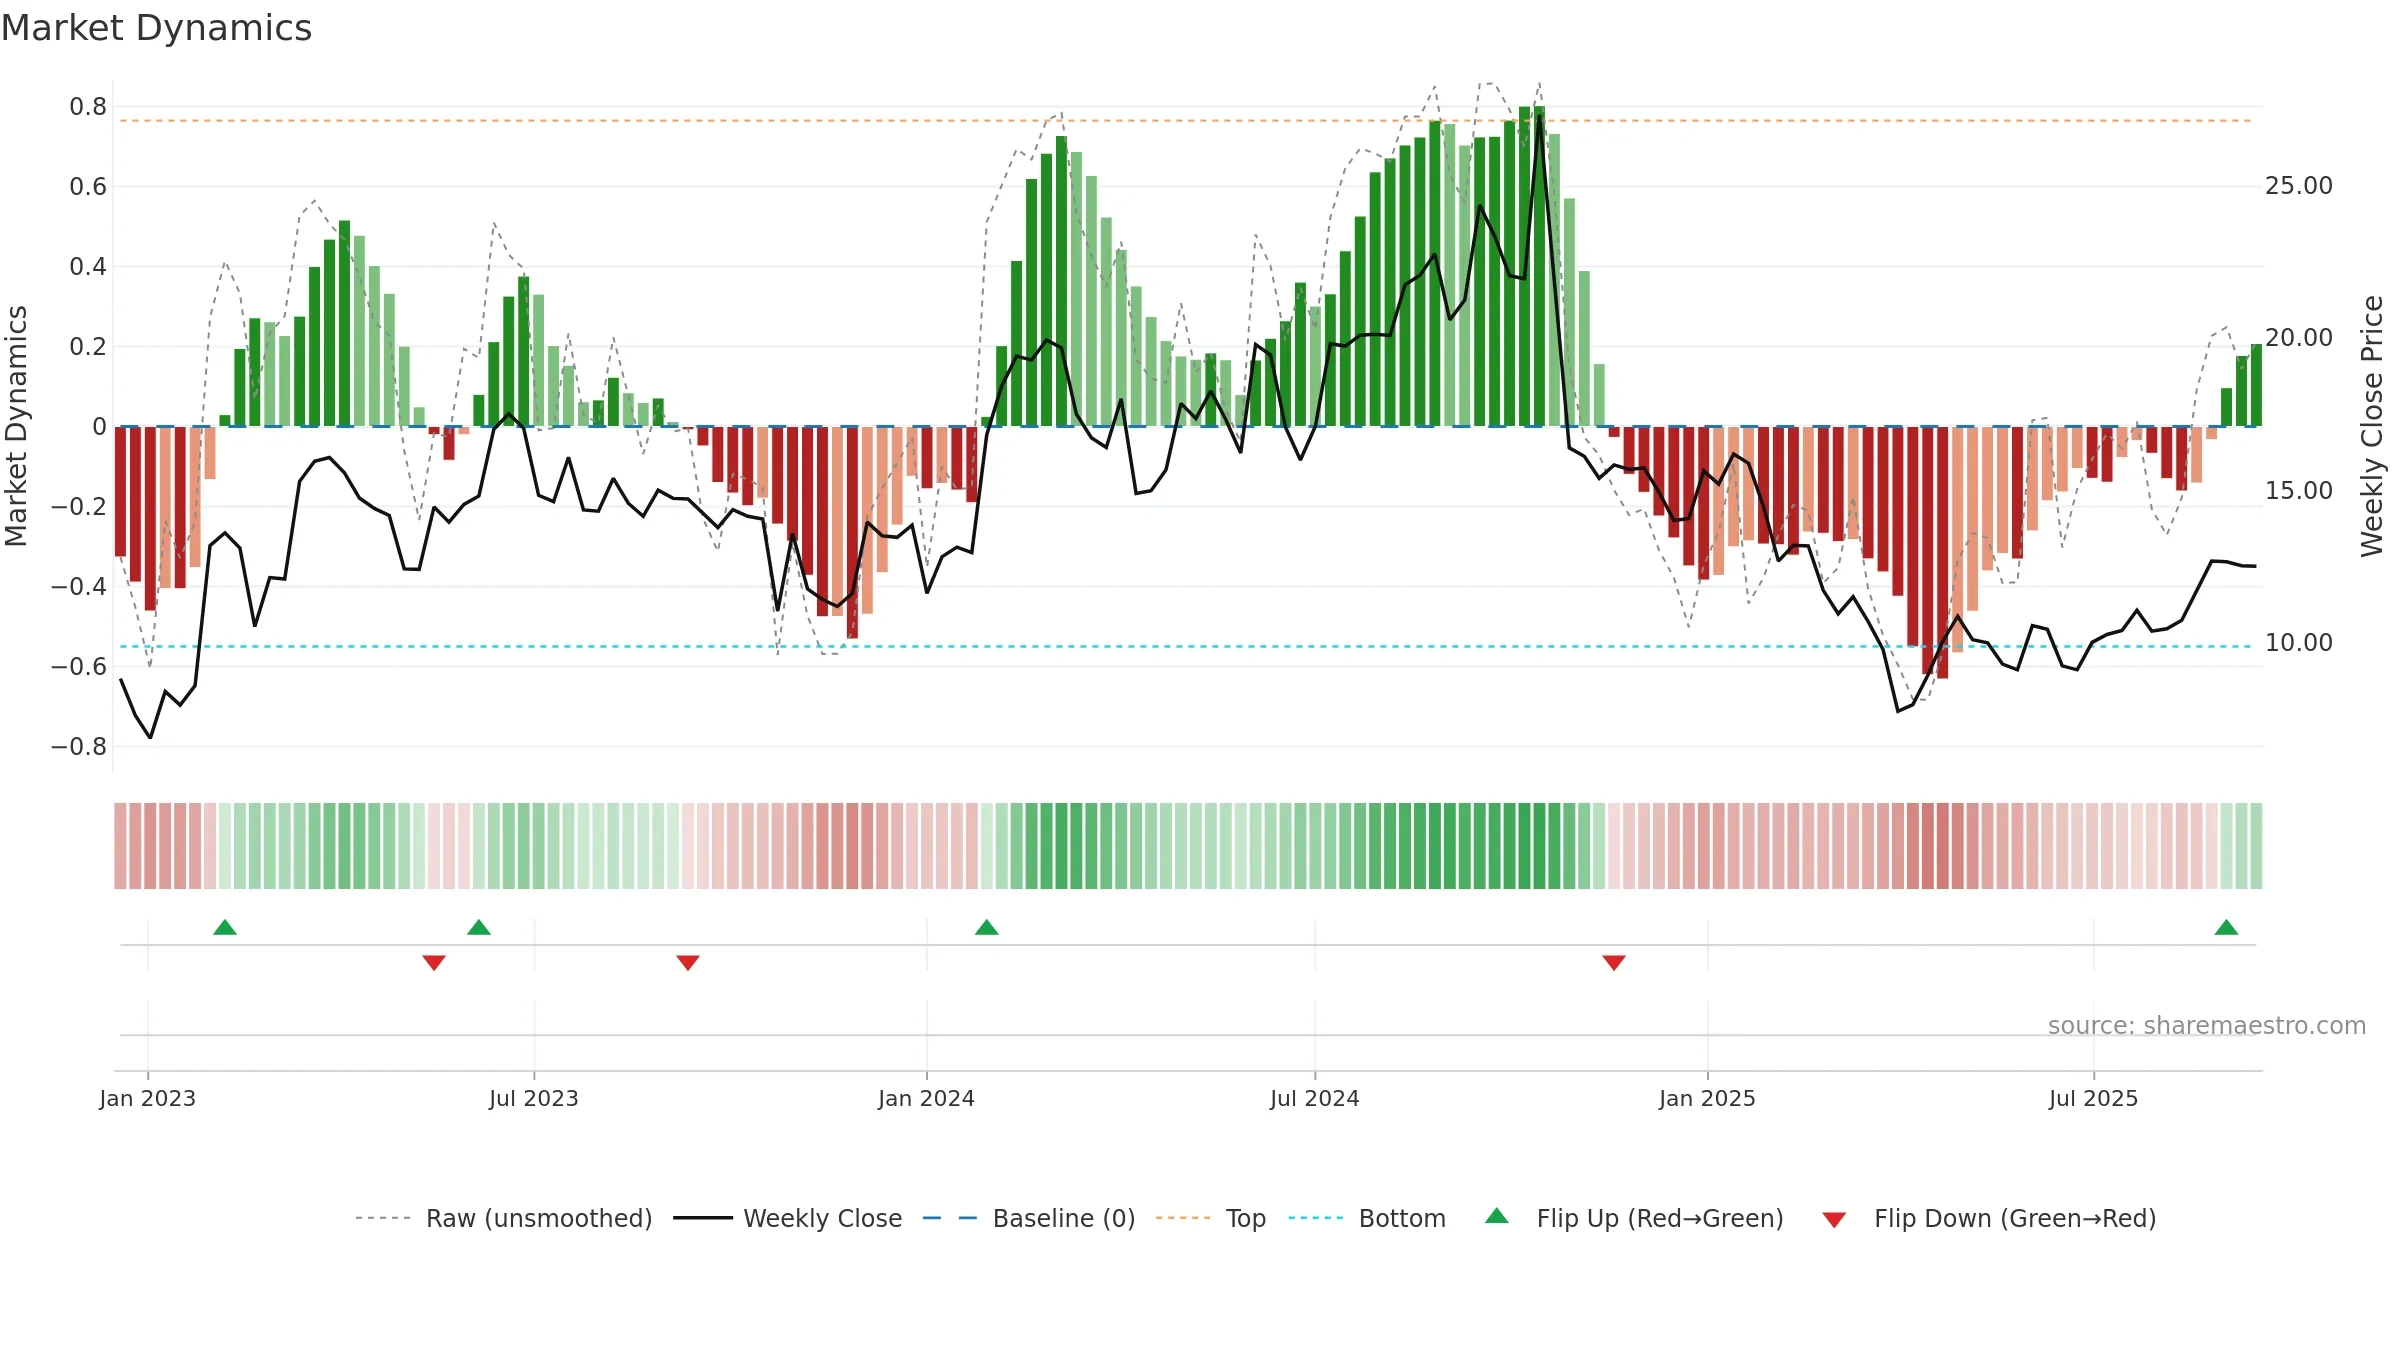Click the green flip-up marker just before Jul 2023
The width and height of the screenshot is (2400, 1350).
click(479, 927)
